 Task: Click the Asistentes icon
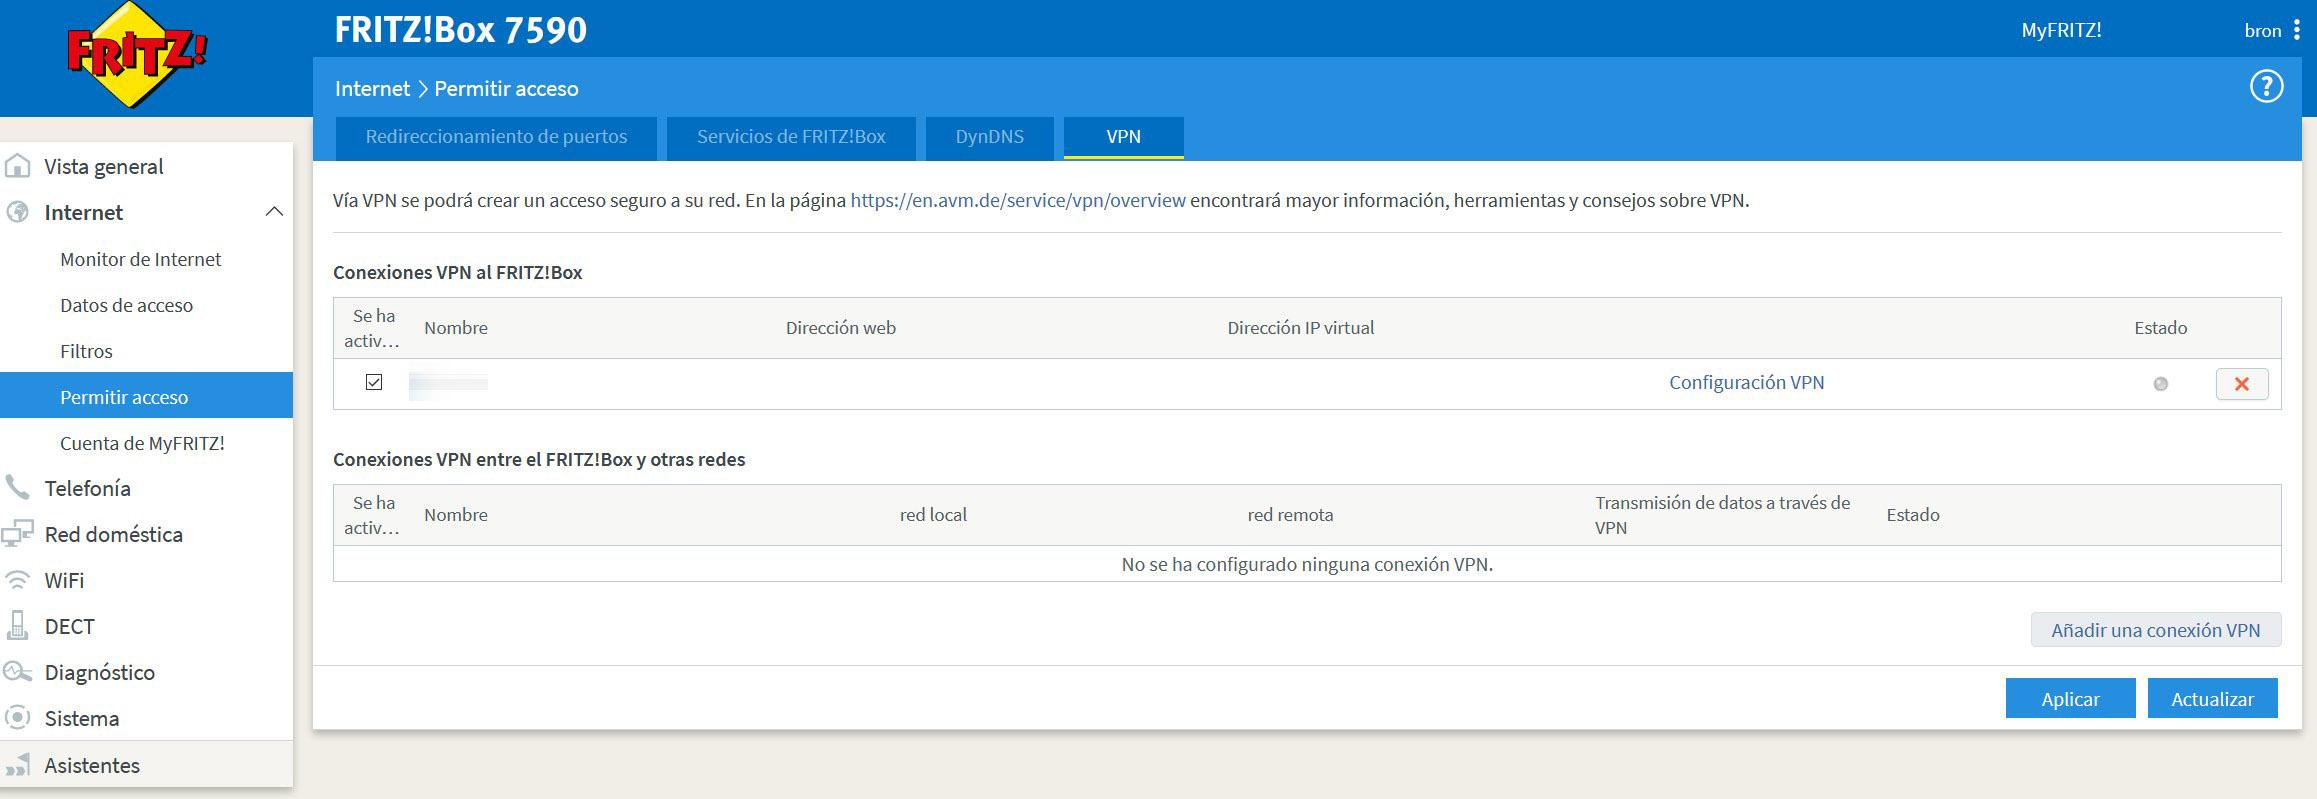pos(18,765)
